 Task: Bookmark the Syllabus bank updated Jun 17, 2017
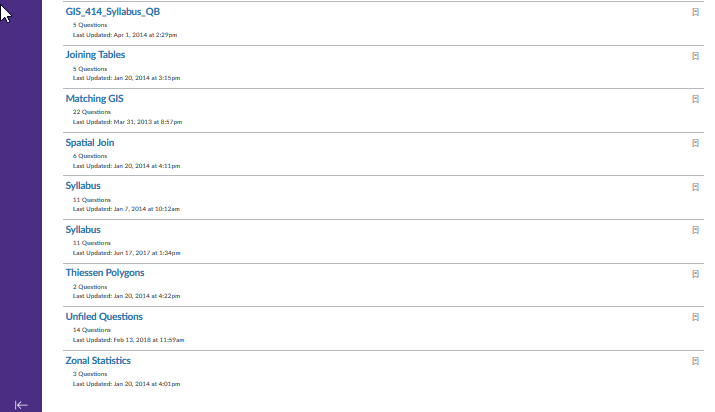pos(695,230)
